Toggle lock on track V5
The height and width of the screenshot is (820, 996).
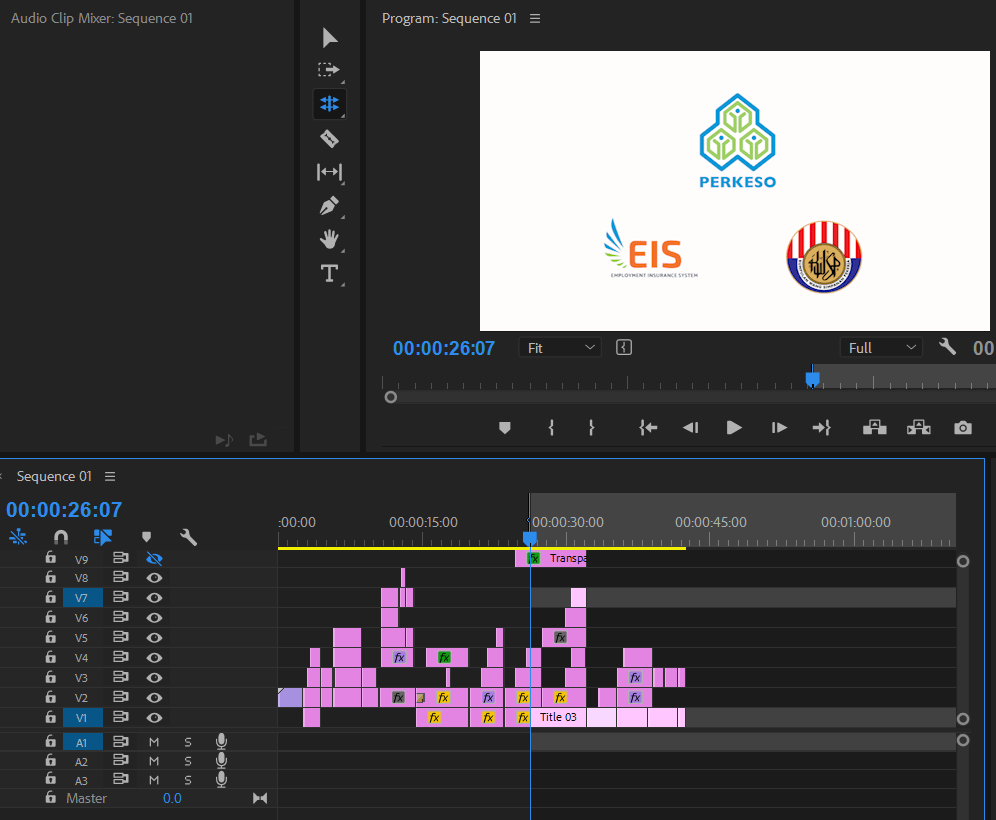tap(50, 638)
